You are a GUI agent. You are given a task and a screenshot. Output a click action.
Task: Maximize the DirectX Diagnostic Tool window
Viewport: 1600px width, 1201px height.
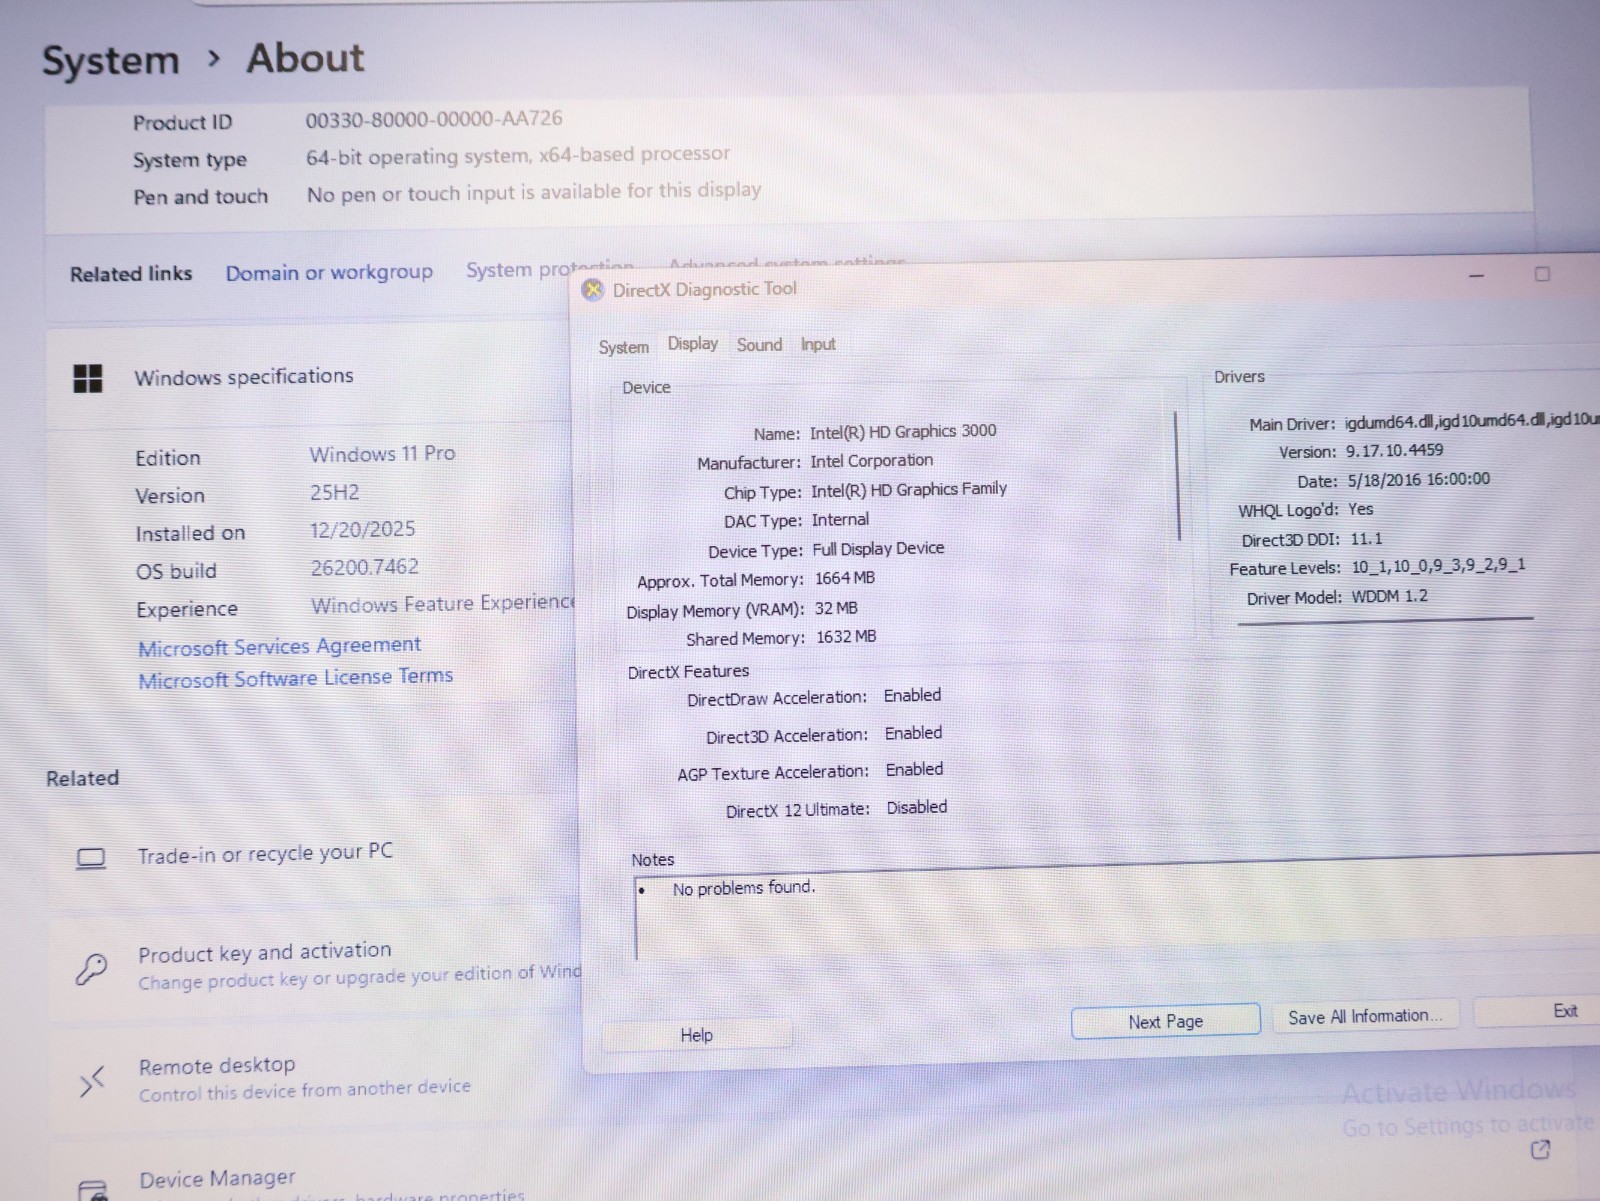tap(1542, 274)
